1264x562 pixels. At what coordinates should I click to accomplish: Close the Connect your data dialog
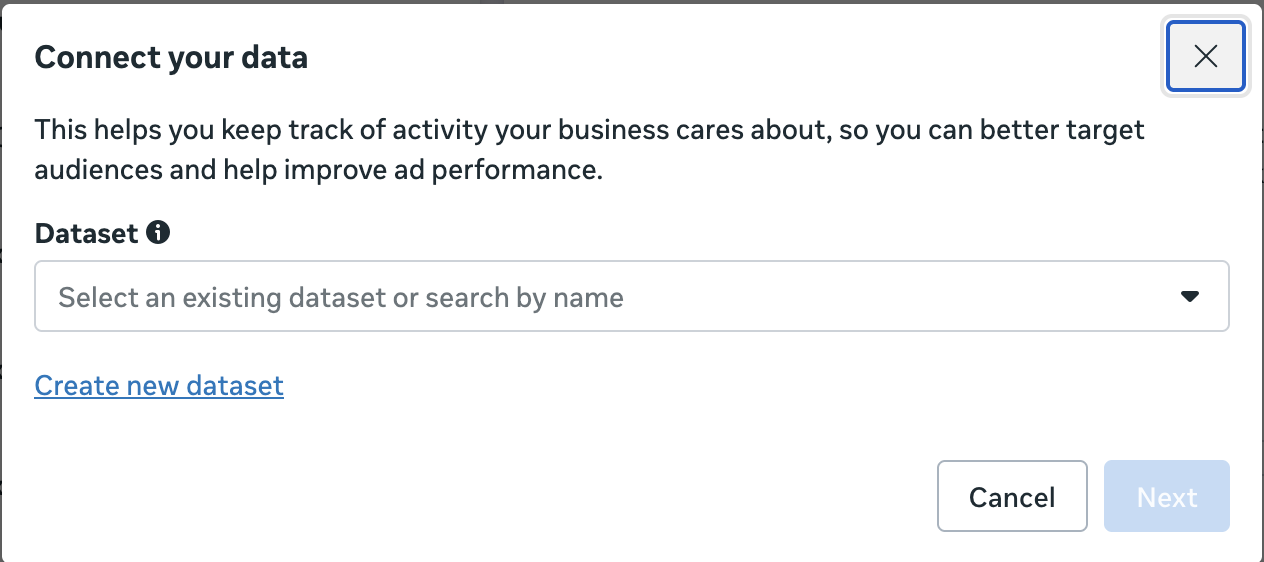(1205, 56)
